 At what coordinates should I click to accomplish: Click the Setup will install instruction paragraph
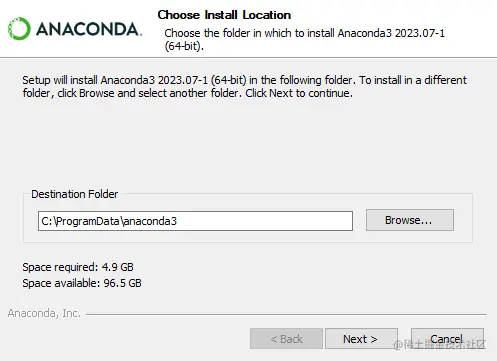click(244, 86)
